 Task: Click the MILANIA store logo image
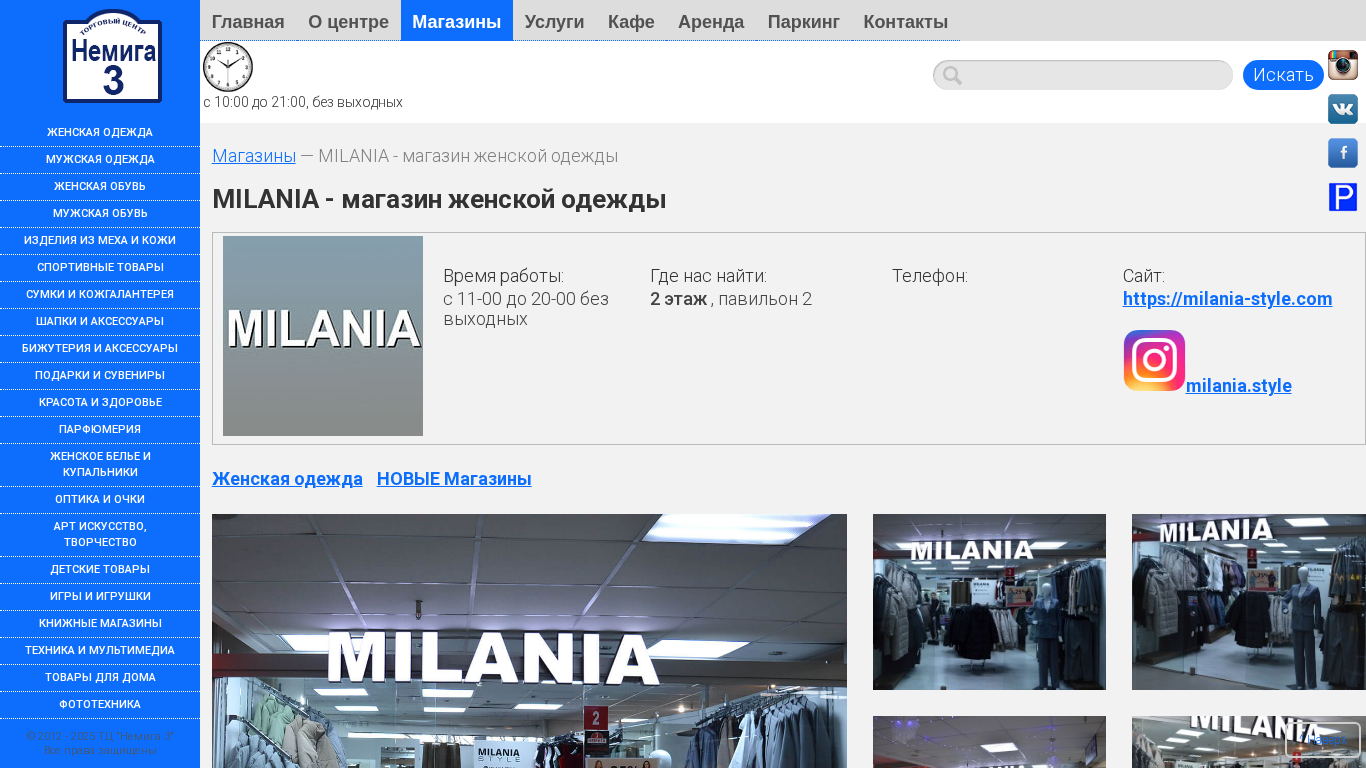pos(323,336)
